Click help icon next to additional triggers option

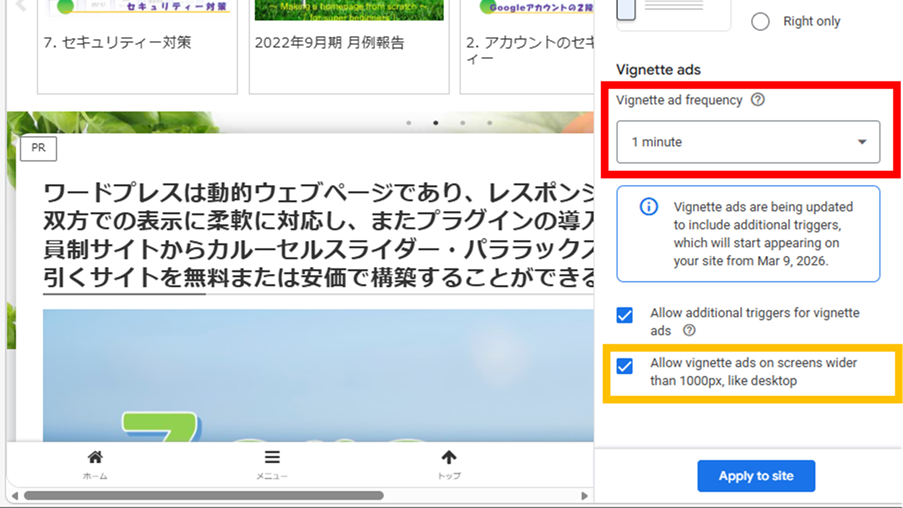pyautogui.click(x=689, y=330)
